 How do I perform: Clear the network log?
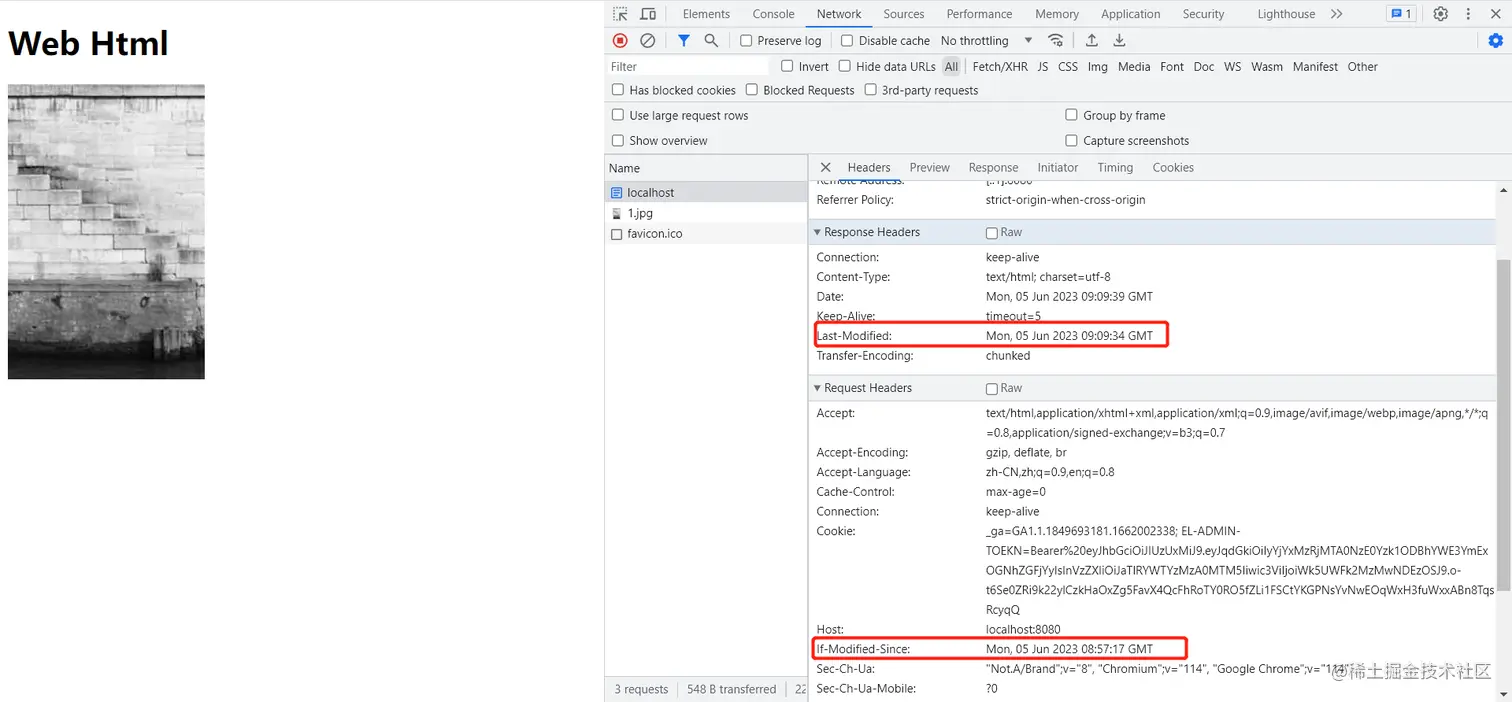(x=648, y=40)
